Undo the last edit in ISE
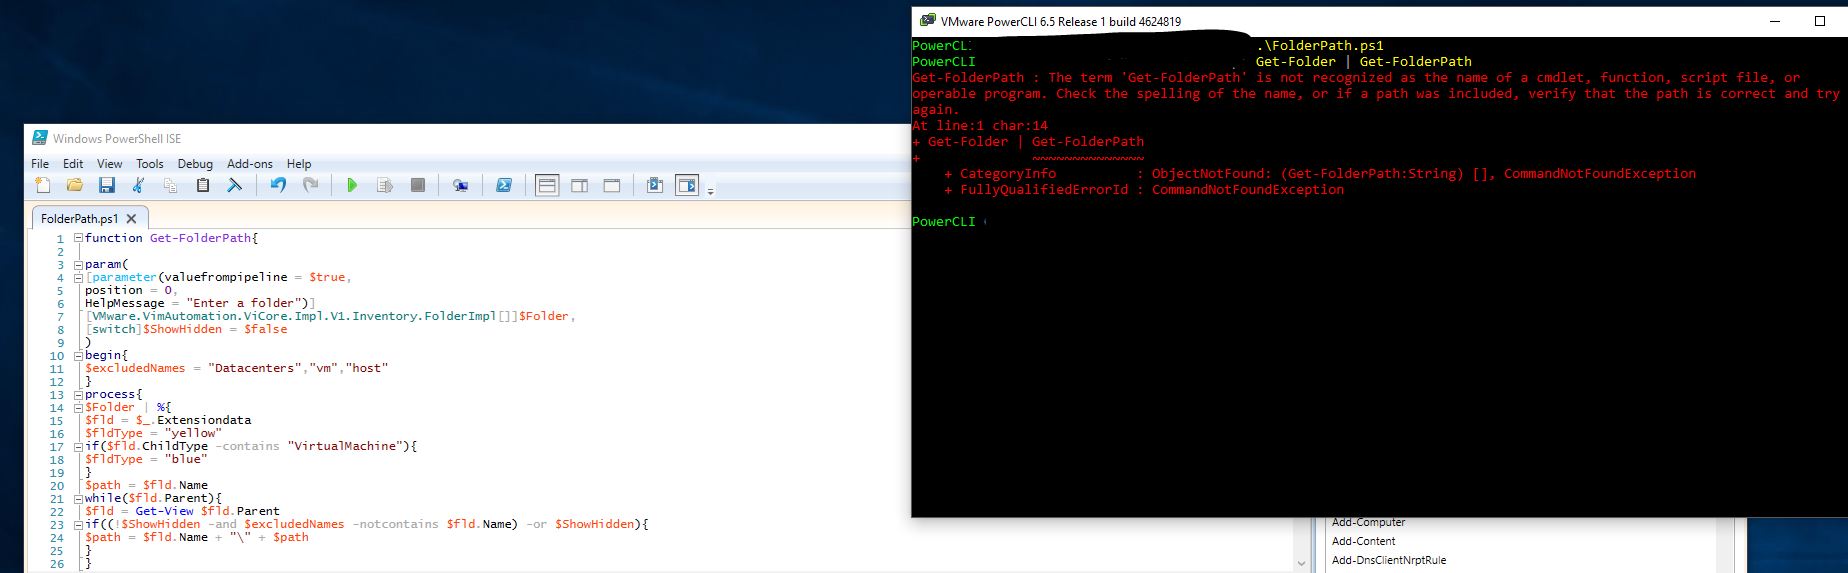1848x573 pixels. point(278,185)
